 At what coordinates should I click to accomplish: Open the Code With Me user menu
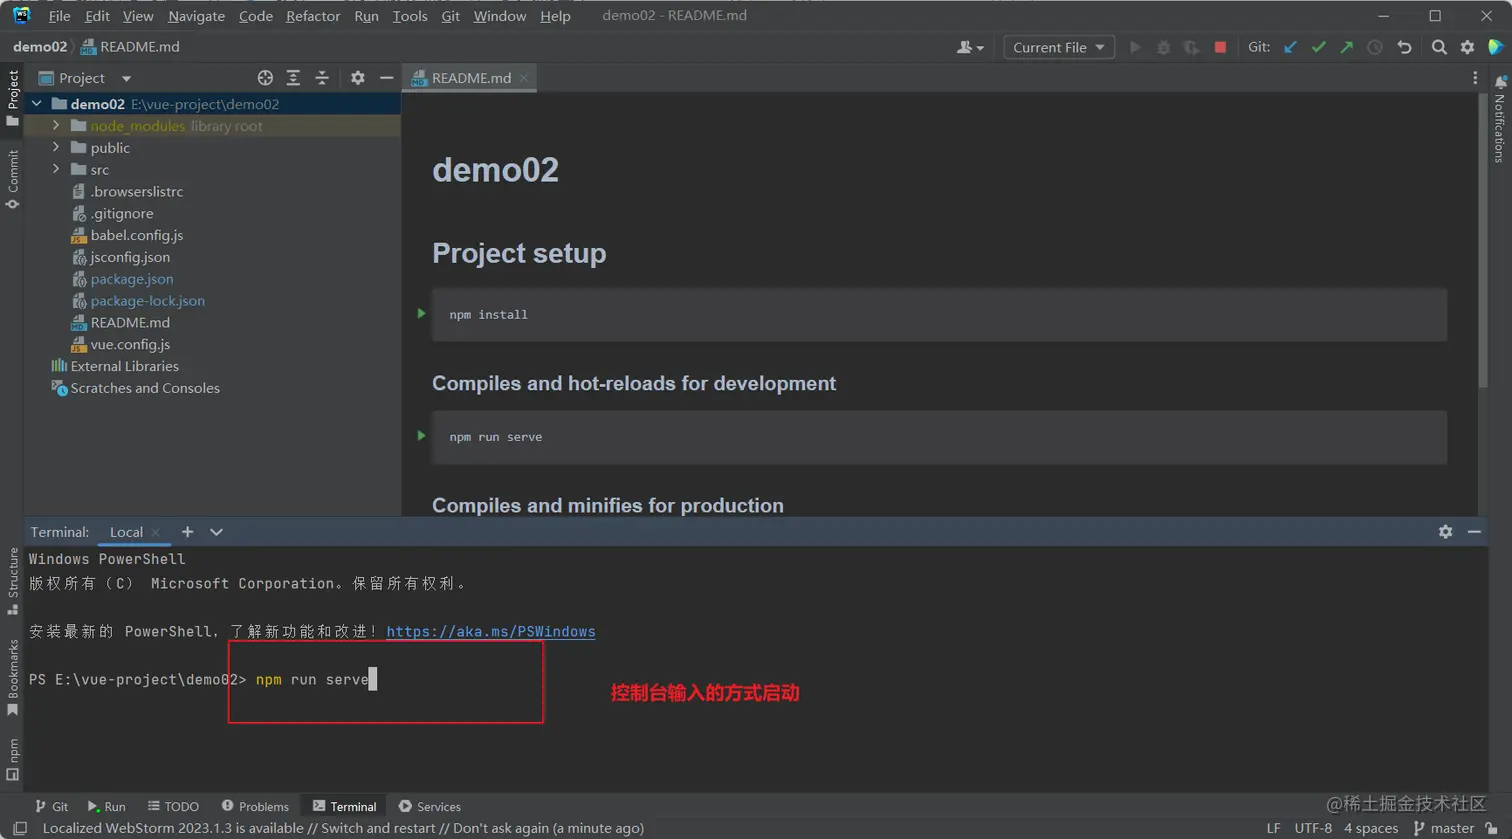[x=970, y=47]
